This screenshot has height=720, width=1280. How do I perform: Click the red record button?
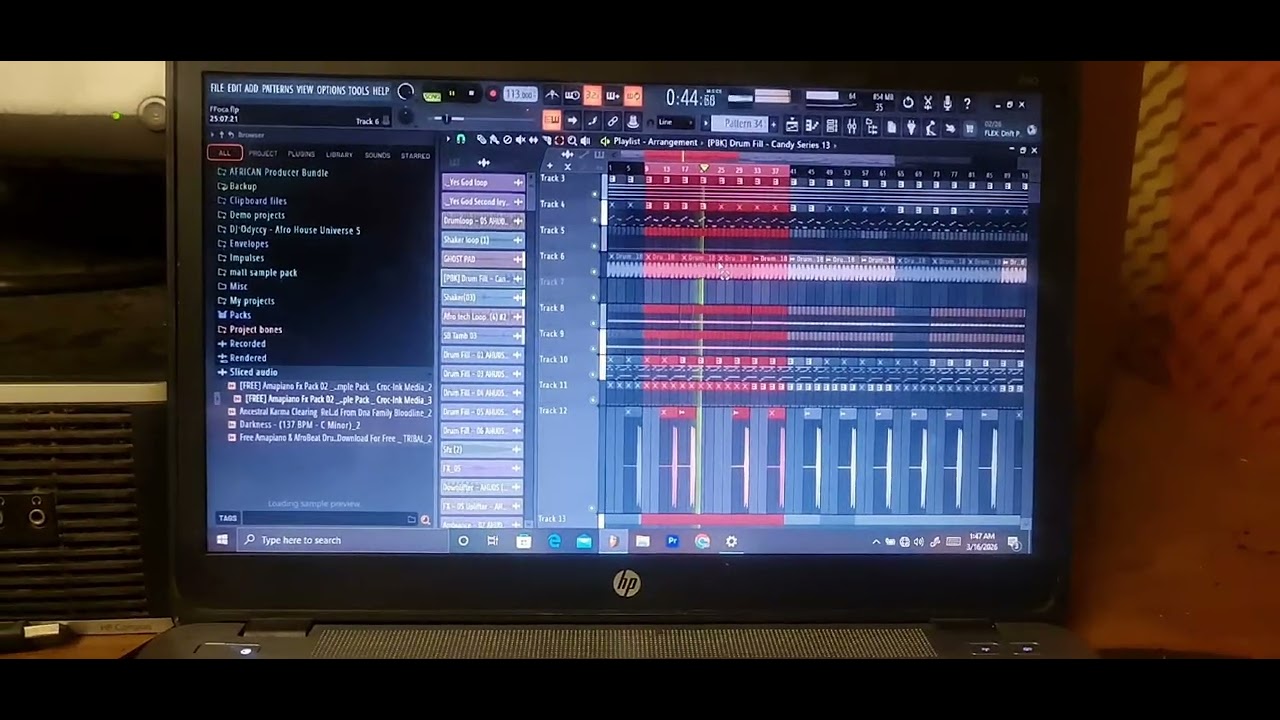tap(493, 93)
